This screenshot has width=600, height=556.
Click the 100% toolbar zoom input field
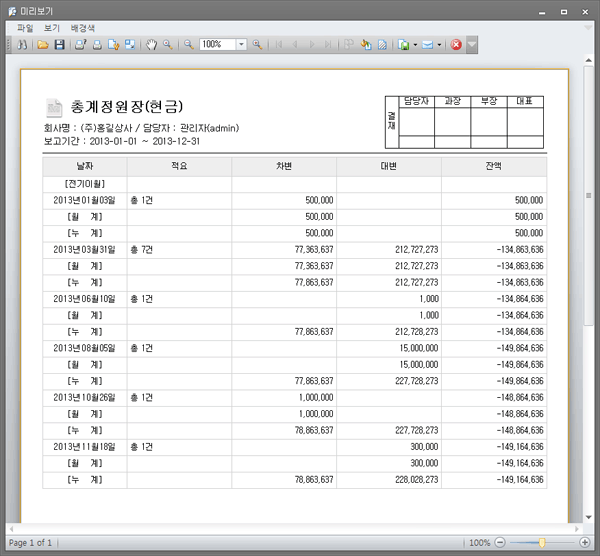[217, 45]
